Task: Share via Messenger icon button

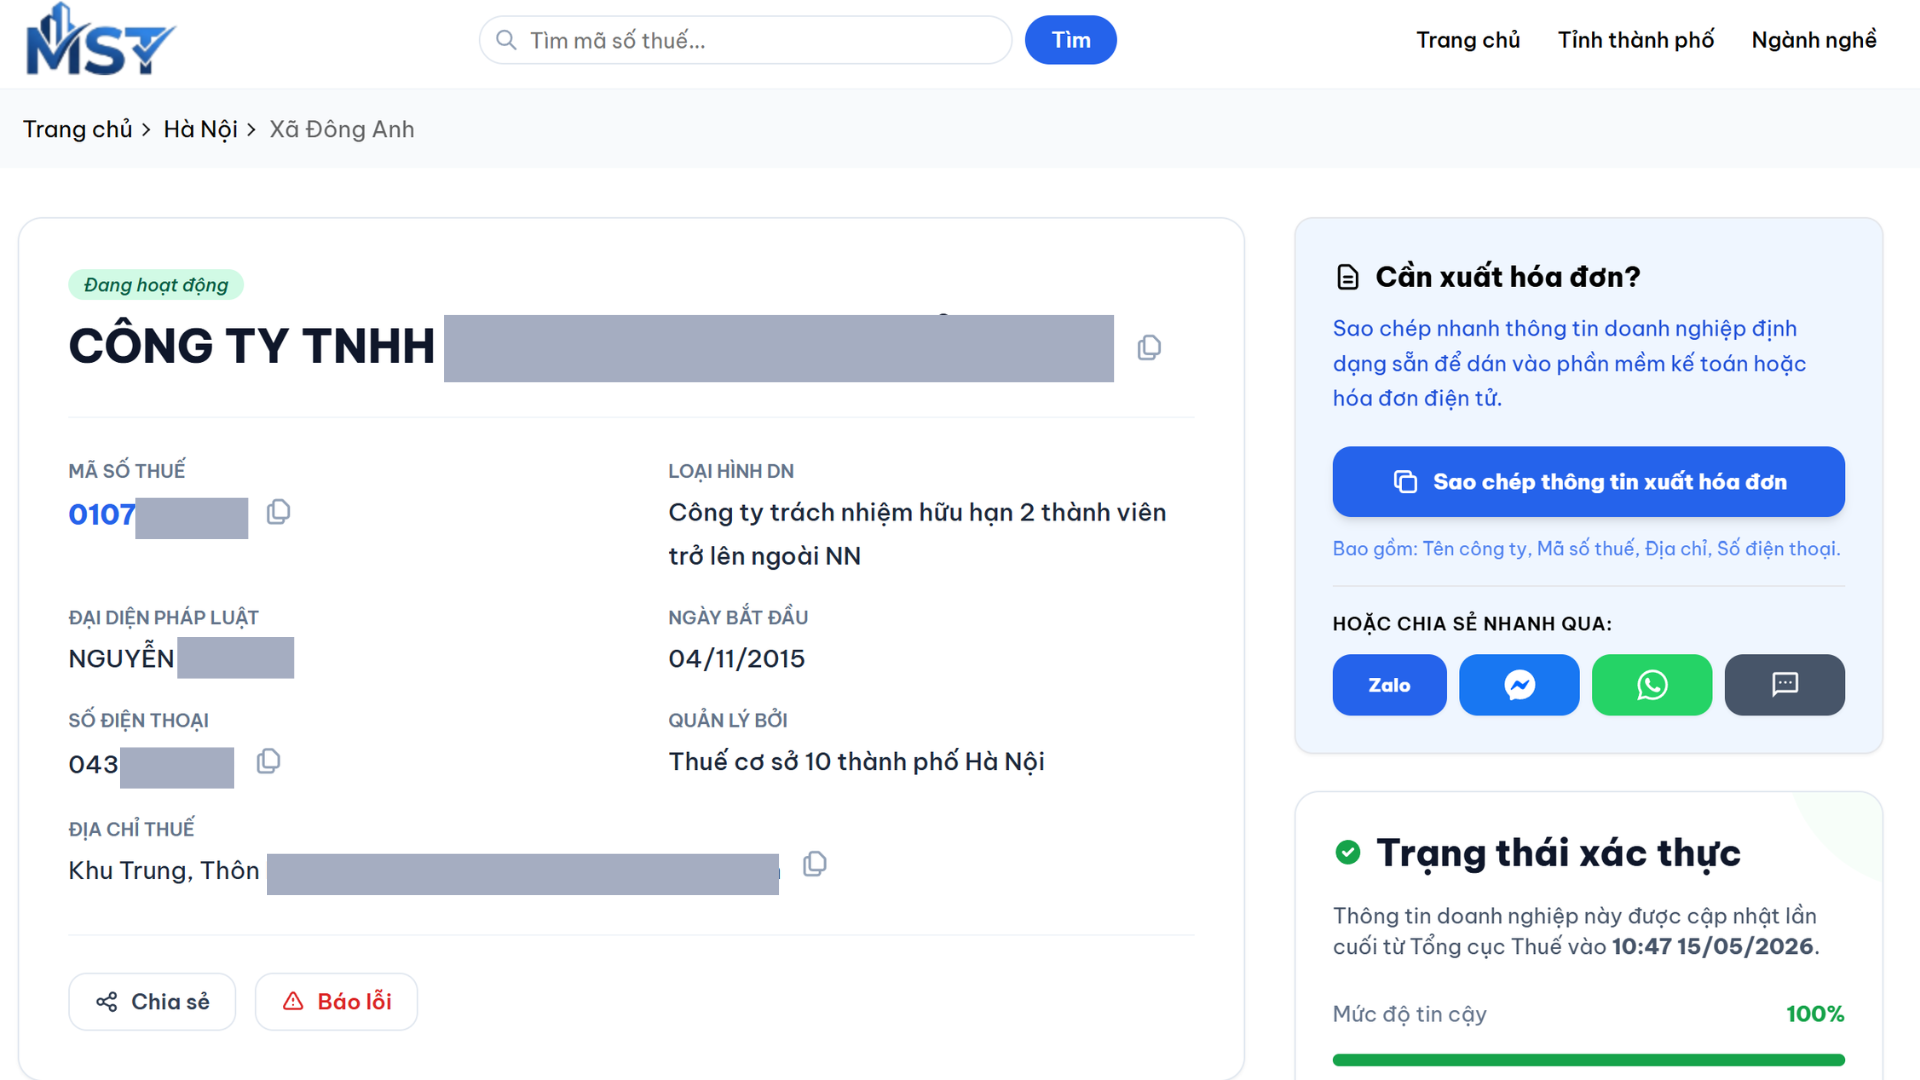Action: (1519, 685)
